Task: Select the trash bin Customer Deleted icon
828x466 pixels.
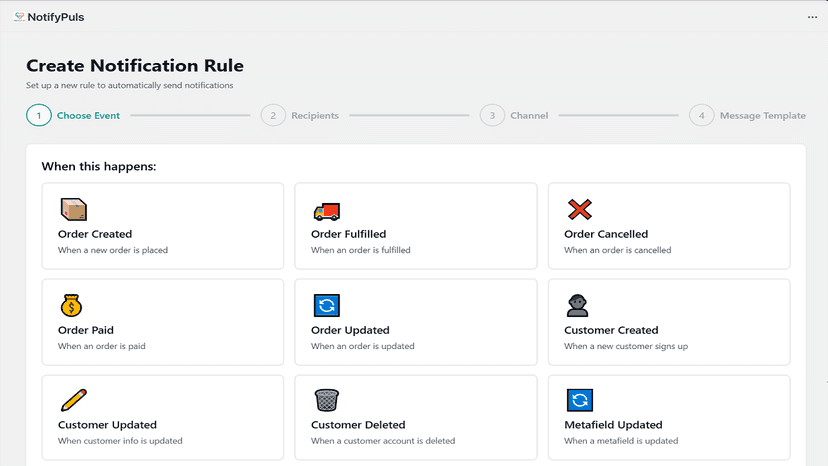Action: 326,400
